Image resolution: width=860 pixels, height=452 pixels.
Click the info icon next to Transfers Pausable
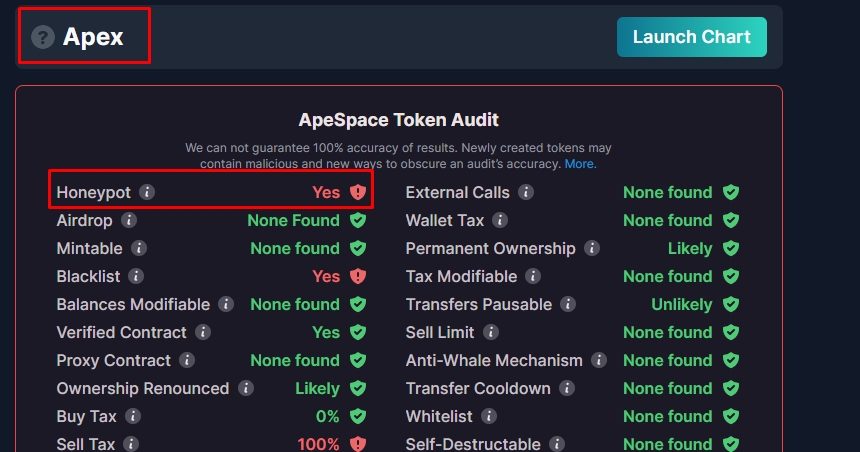click(x=568, y=304)
